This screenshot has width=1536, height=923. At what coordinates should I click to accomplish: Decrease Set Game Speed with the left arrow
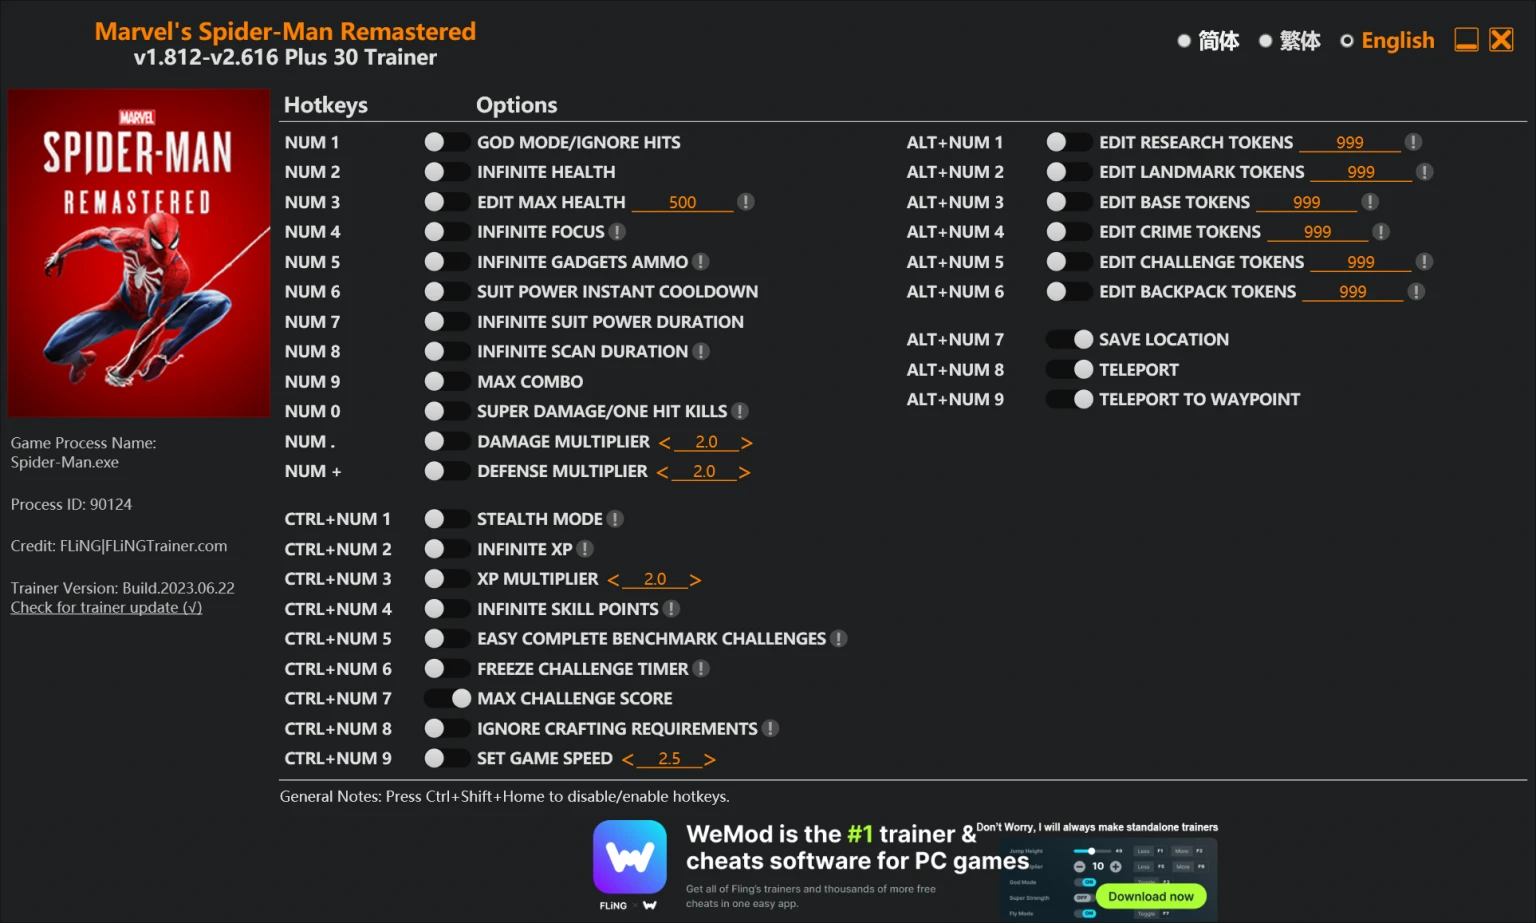click(x=627, y=760)
